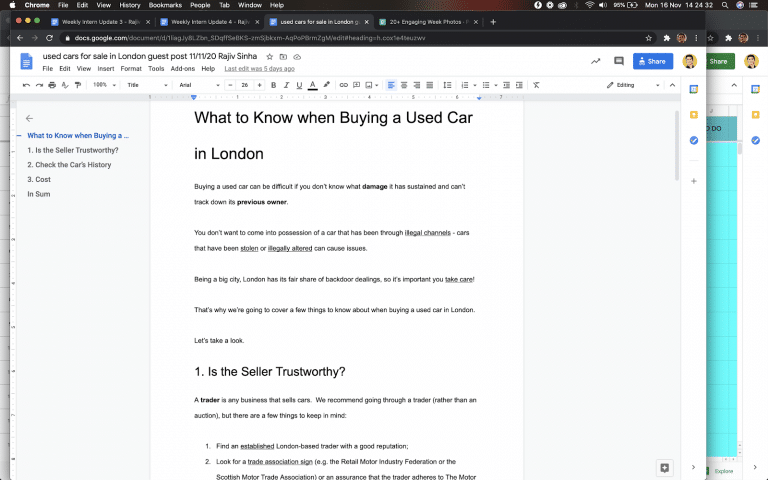768x480 pixels.
Task: Open comment history icon
Action: click(619, 61)
